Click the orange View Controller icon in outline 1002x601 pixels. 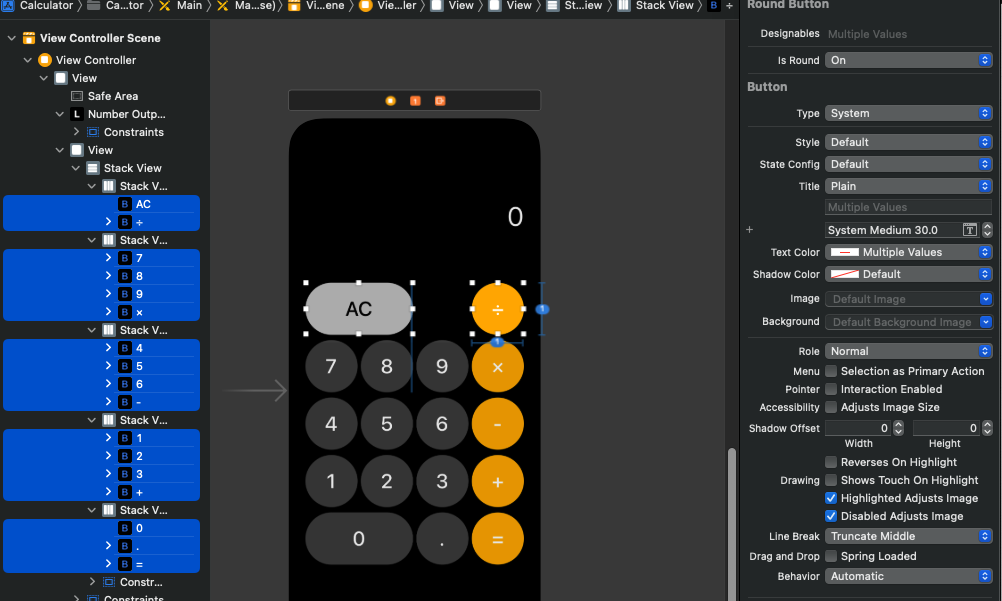[x=45, y=60]
